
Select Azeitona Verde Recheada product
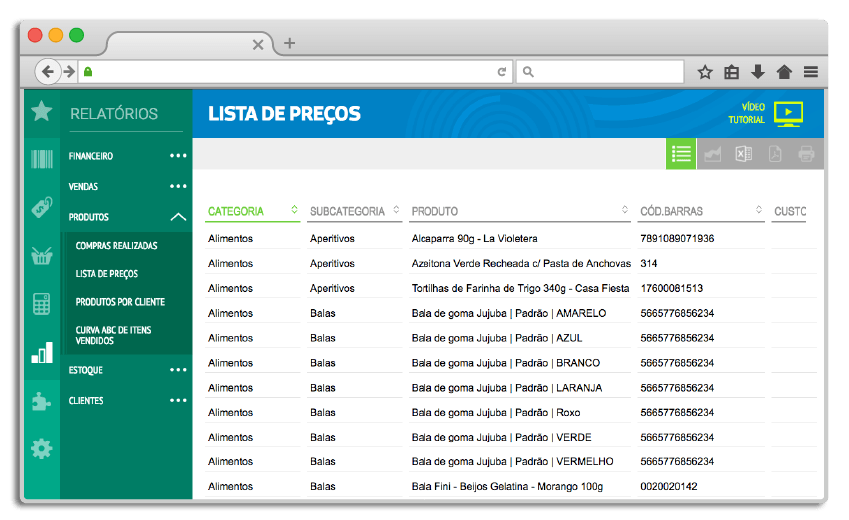pyautogui.click(x=521, y=263)
